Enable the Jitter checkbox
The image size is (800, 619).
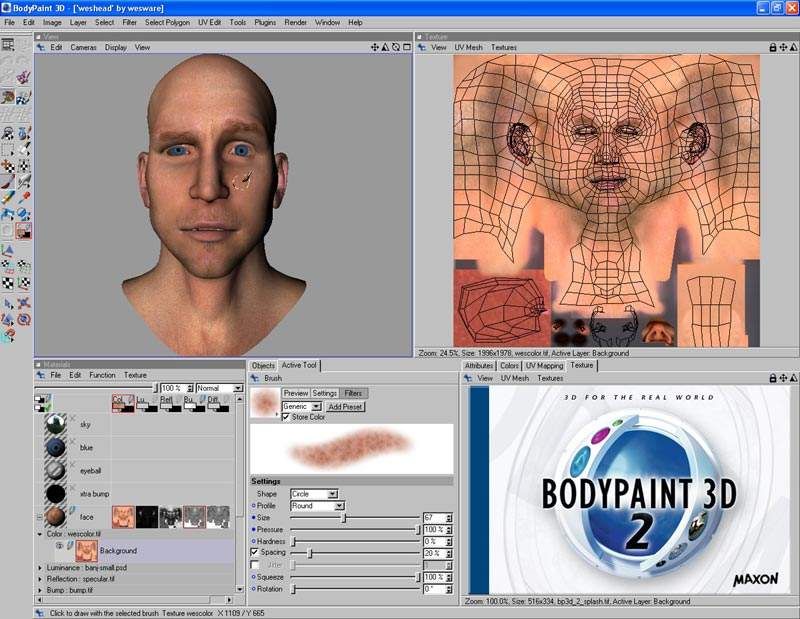255,565
